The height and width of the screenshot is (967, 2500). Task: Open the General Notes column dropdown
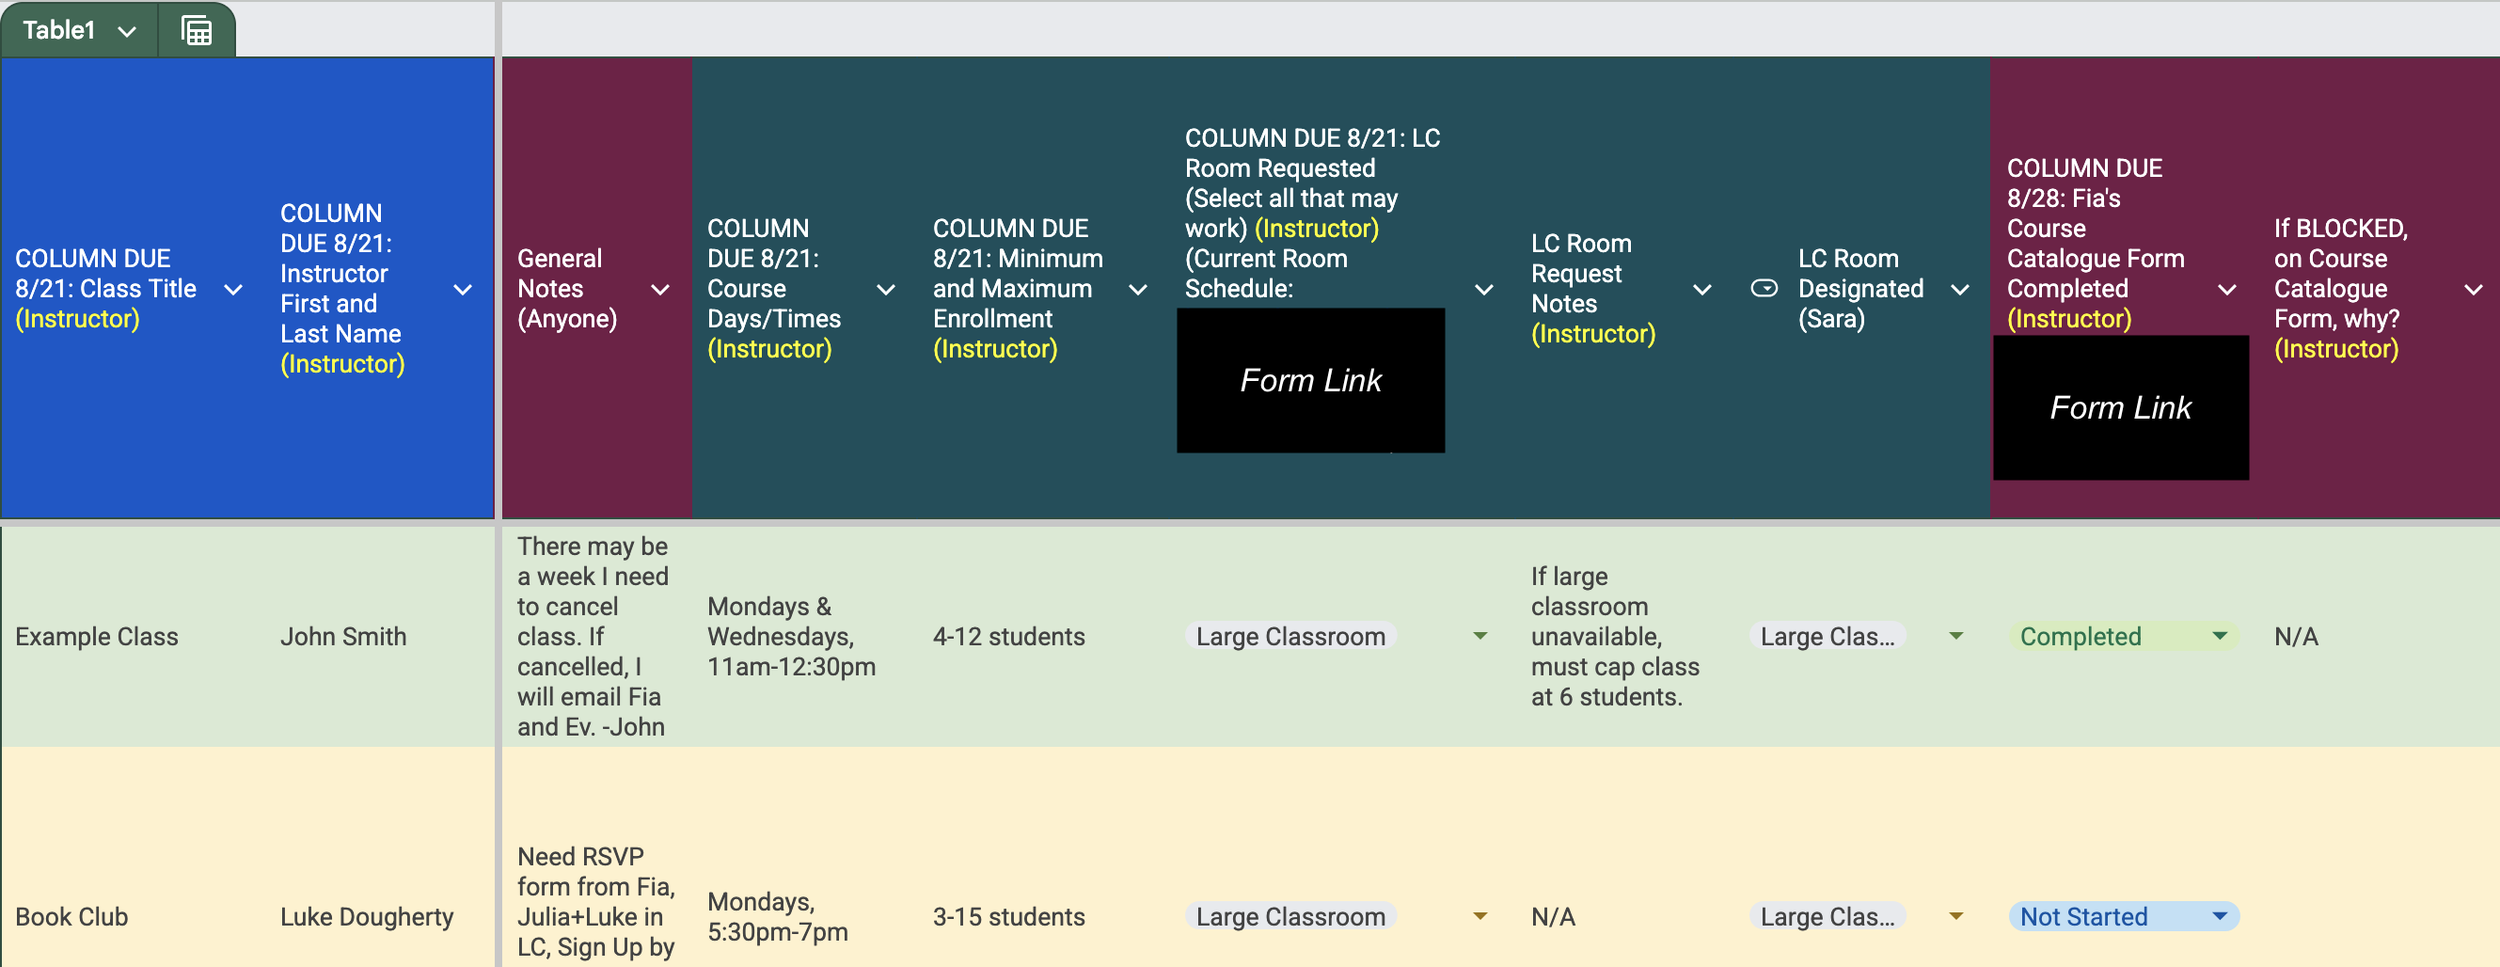pos(660,290)
